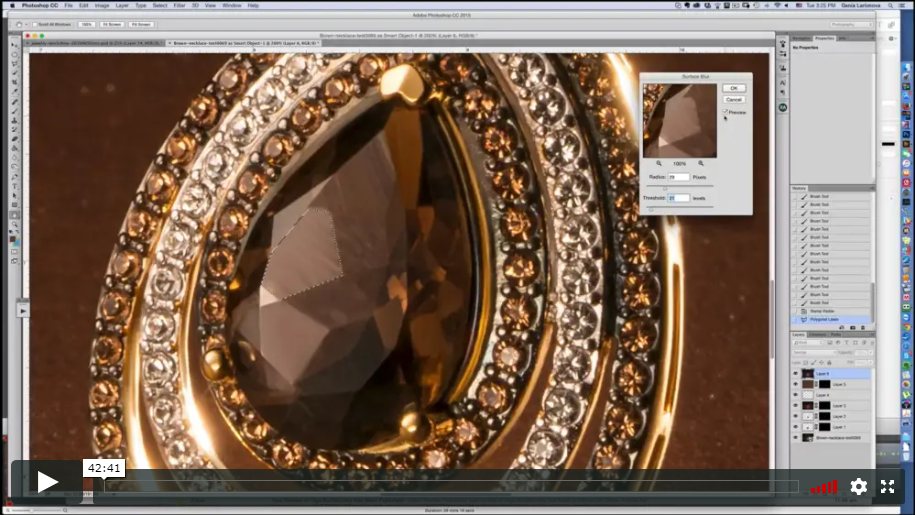Screen dimensions: 915x515
Task: Select Stamp Visible history state
Action: (x=832, y=311)
